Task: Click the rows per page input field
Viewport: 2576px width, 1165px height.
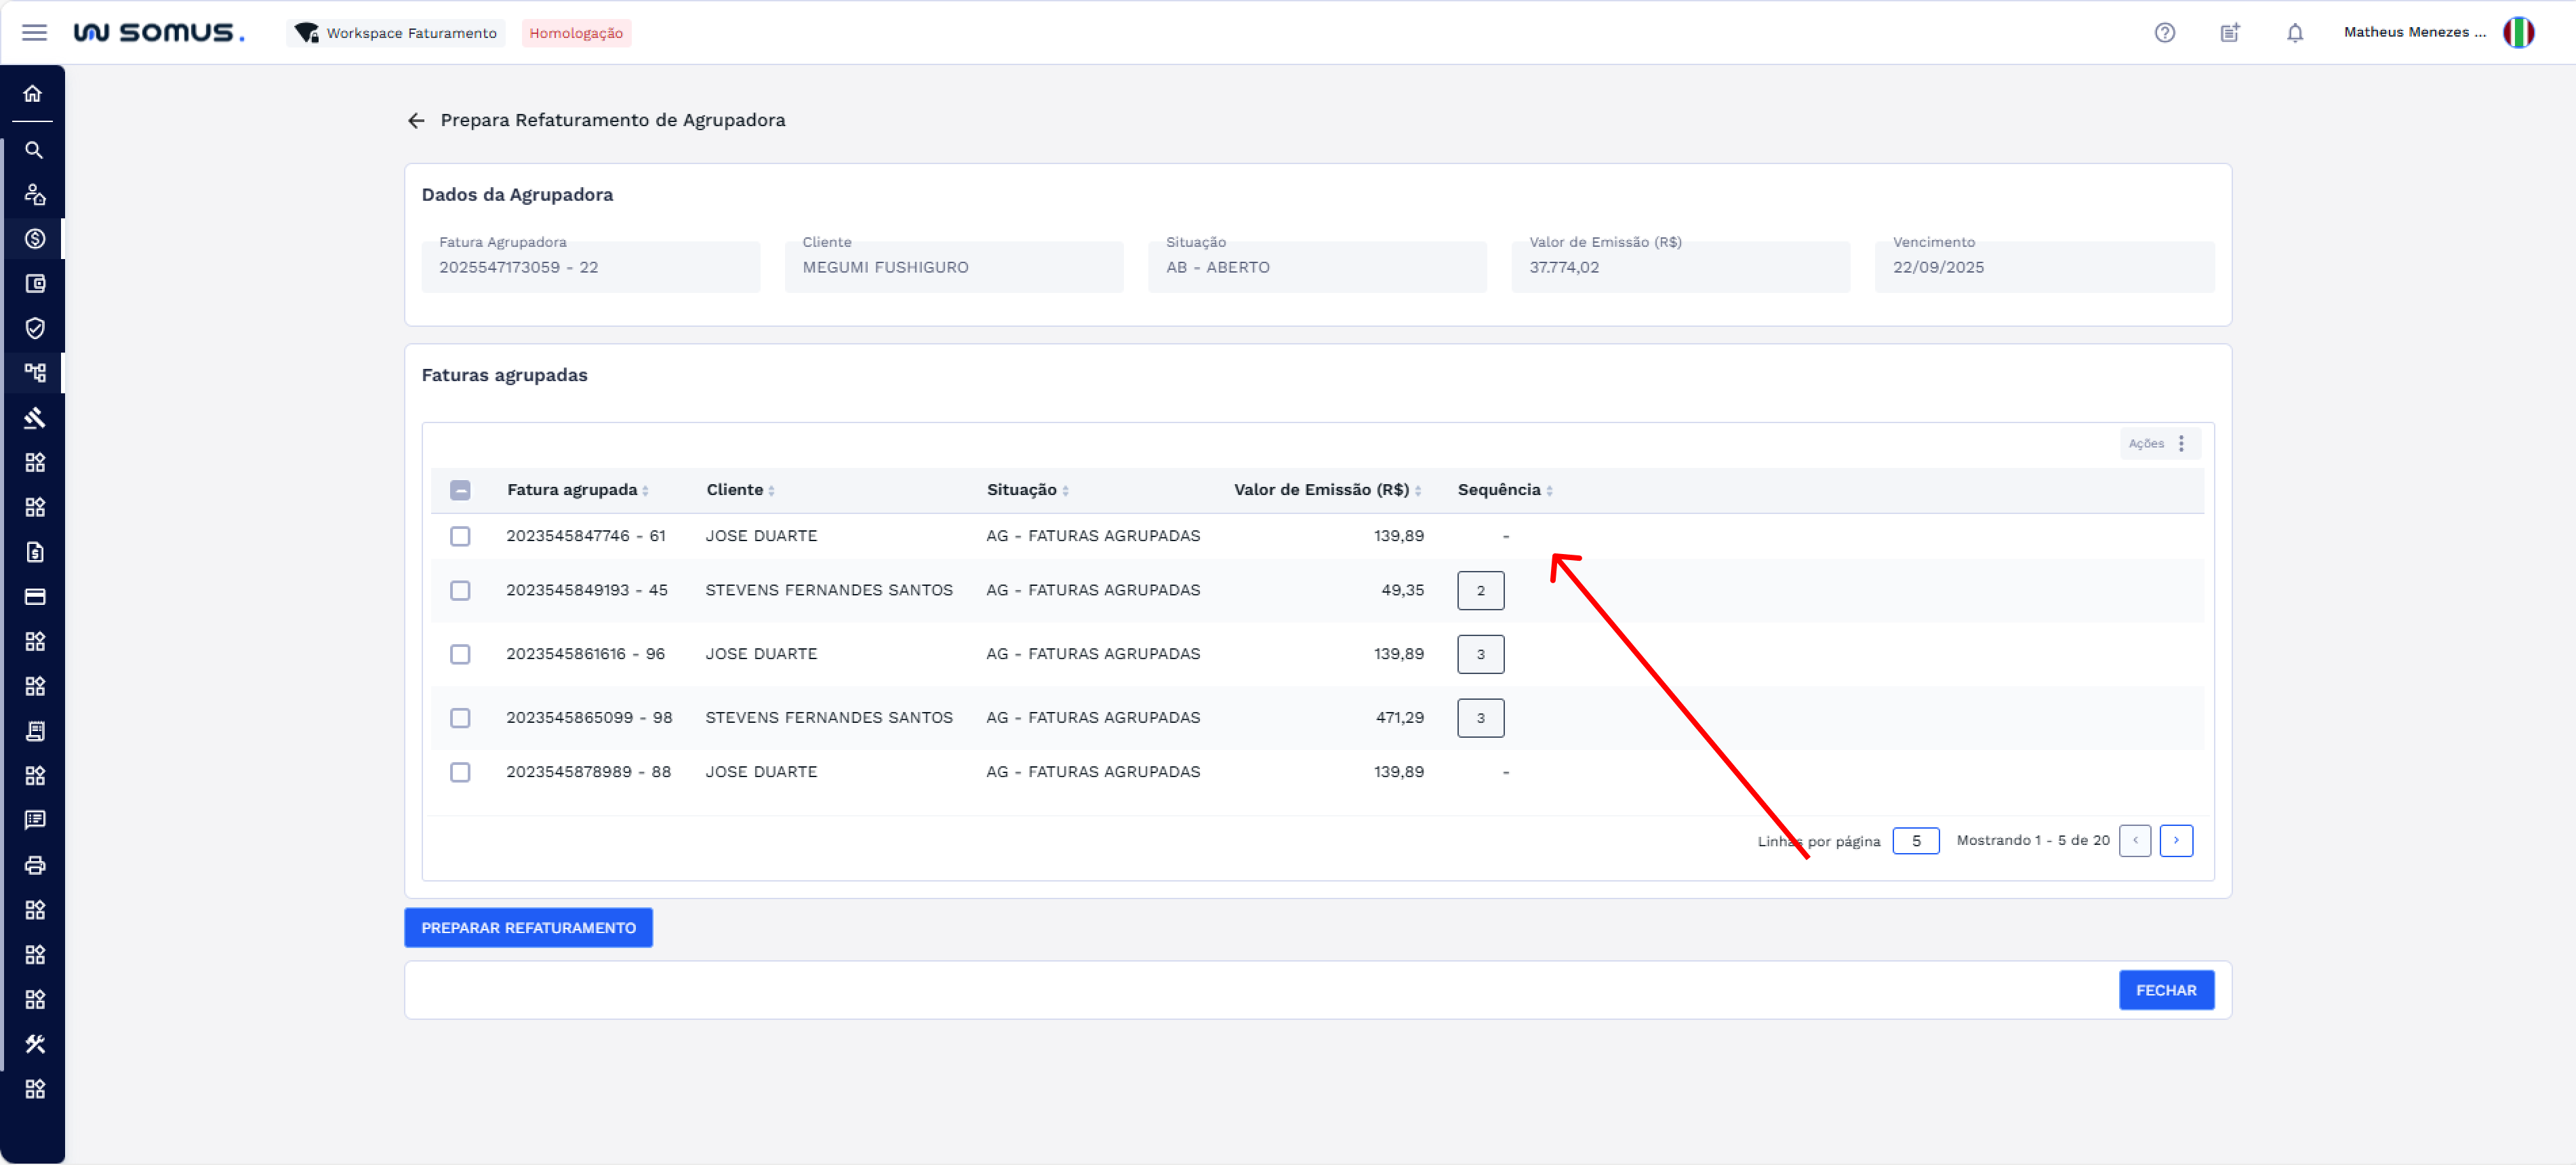Action: pos(1915,841)
